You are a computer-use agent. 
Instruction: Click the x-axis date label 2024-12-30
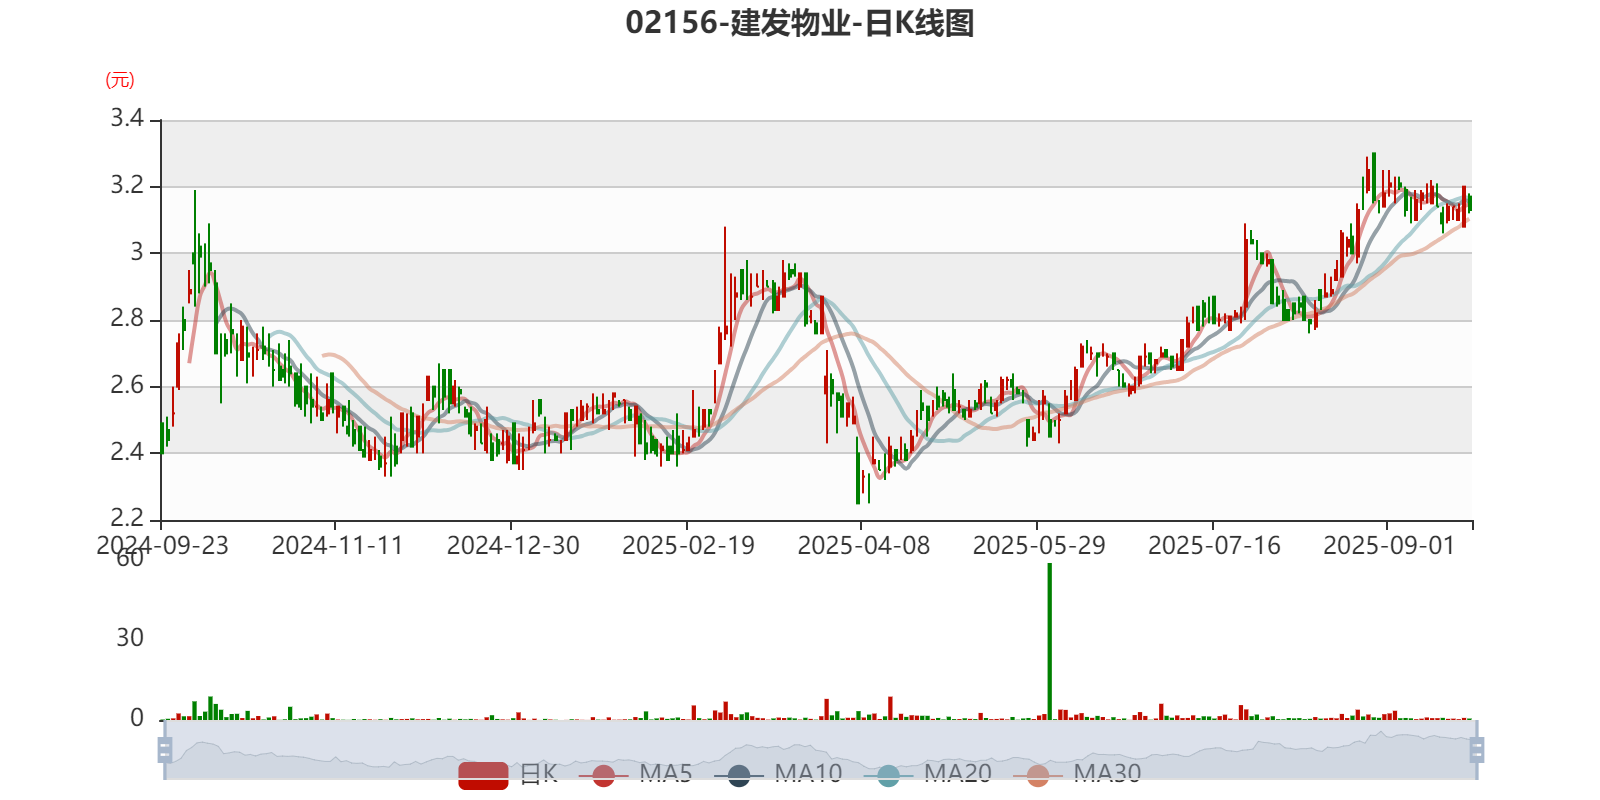(x=513, y=546)
